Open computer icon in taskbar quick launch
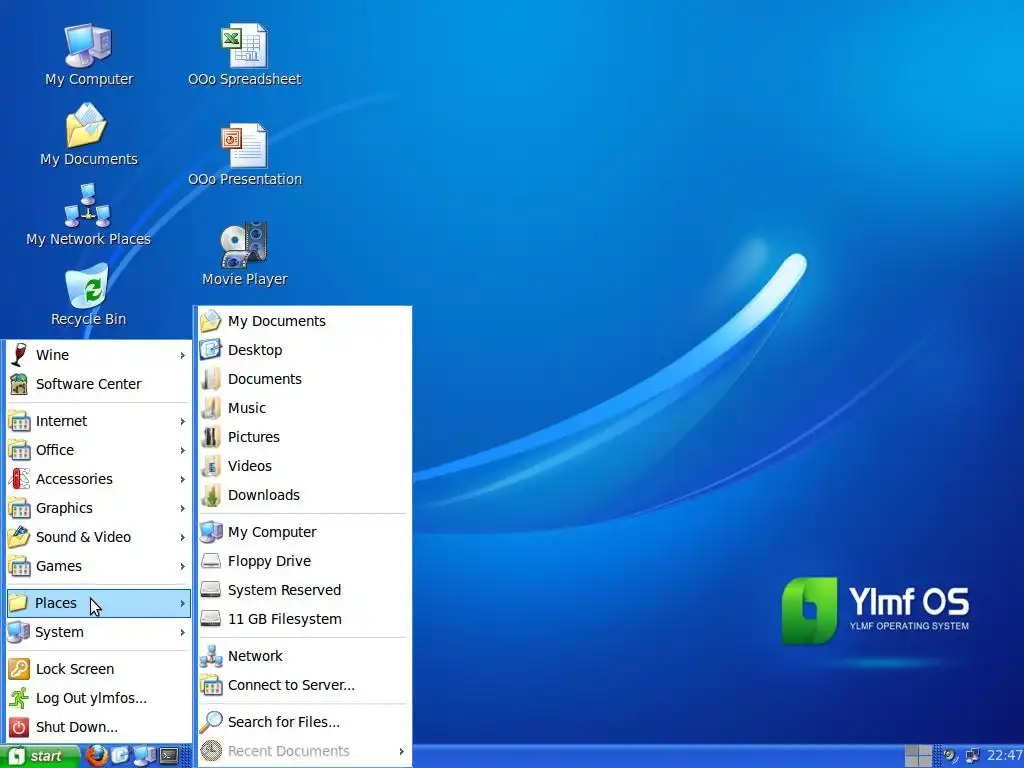 (x=144, y=756)
